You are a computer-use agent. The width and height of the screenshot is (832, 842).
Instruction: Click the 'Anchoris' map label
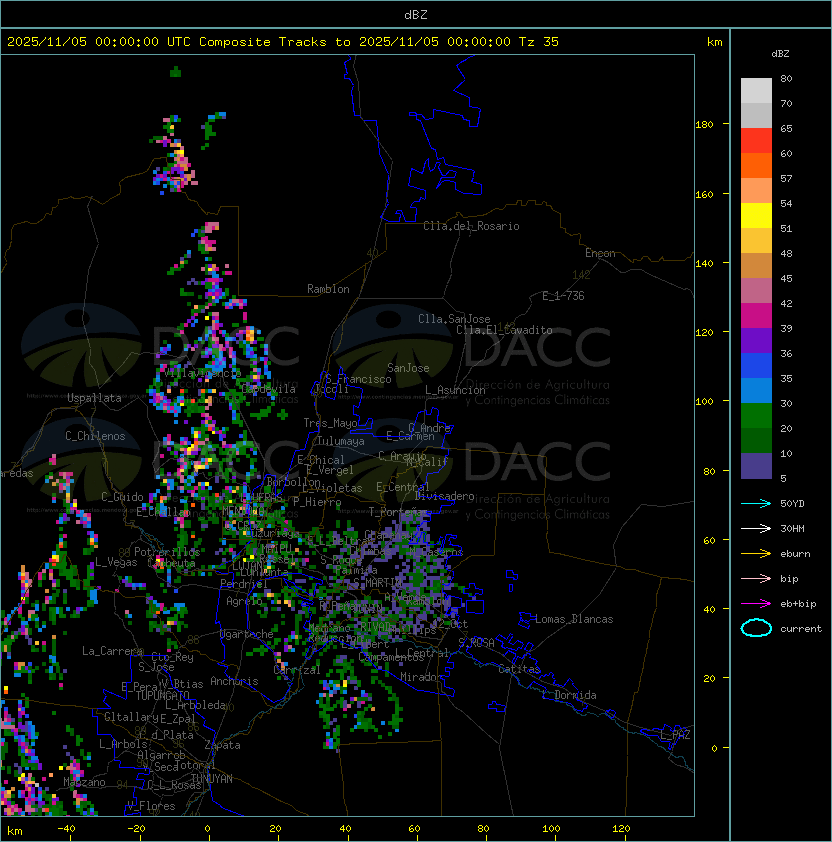click(234, 681)
